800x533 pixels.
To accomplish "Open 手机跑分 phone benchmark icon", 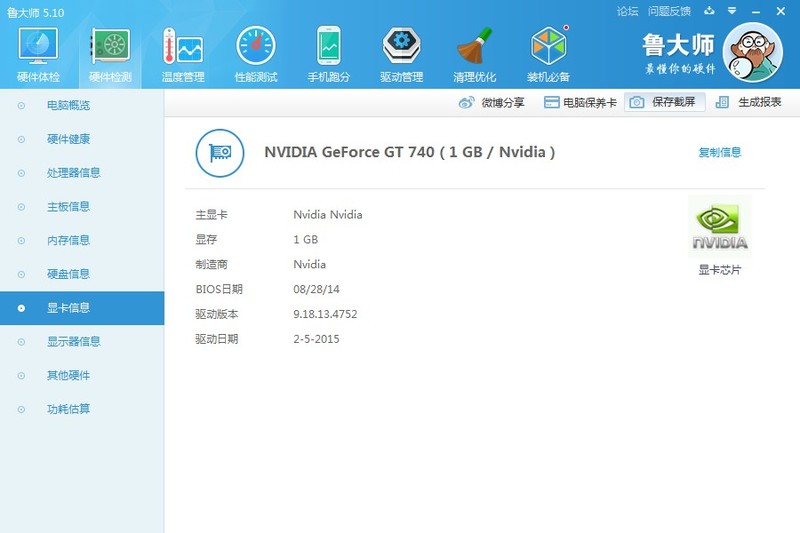I will [329, 46].
